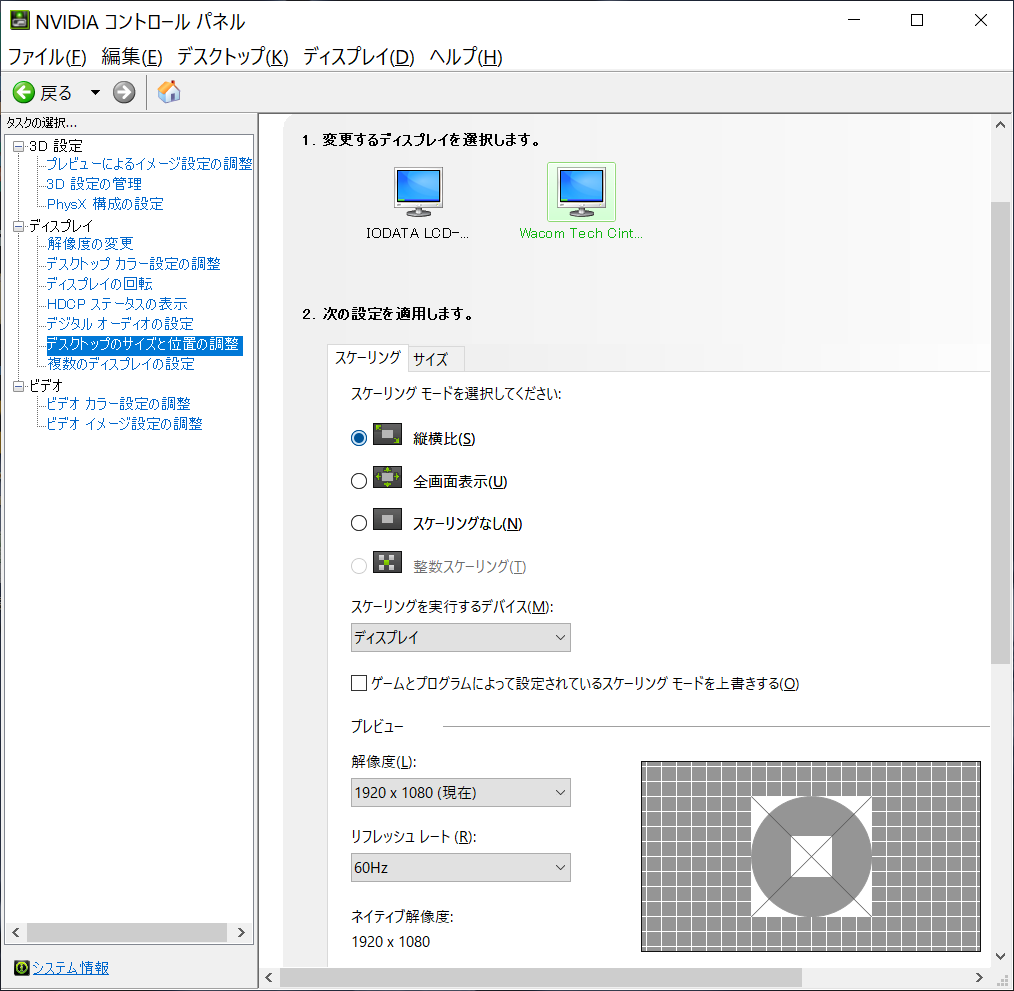
Task: Open HDCP ステータスの表示
Action: (117, 303)
